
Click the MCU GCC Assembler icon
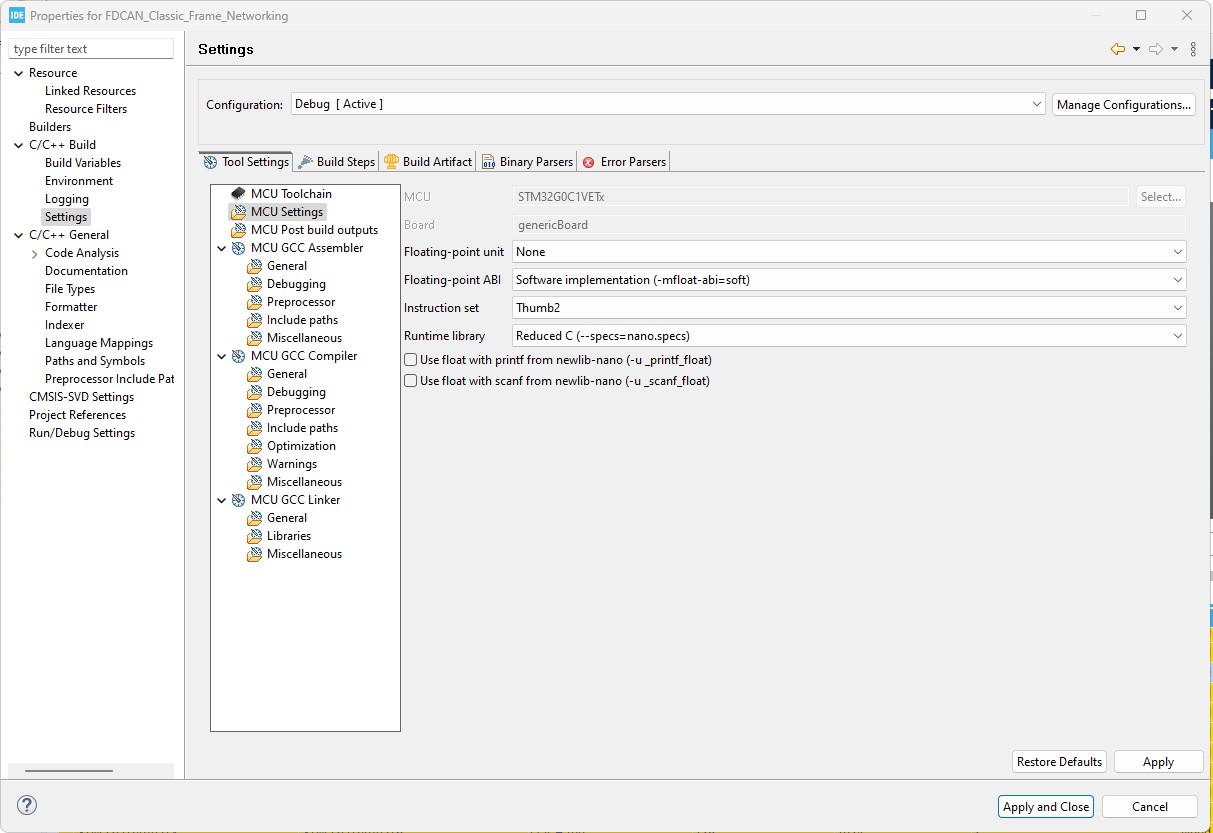(238, 248)
